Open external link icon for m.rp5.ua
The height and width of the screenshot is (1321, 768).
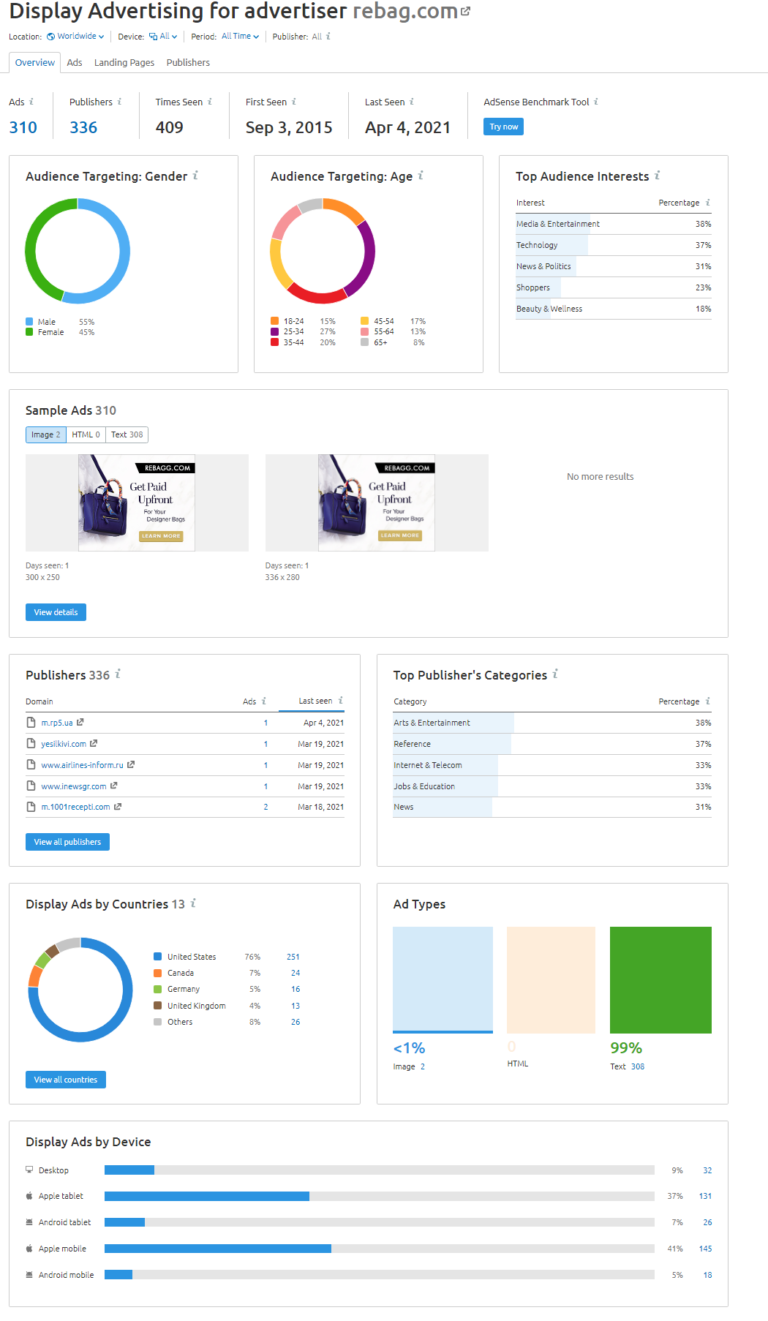click(81, 723)
